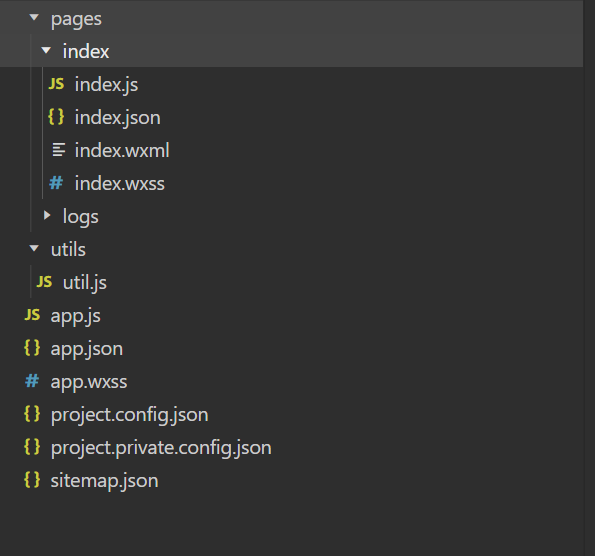This screenshot has width=595, height=556.
Task: Click the JS icon beside index.js
Action: pyautogui.click(x=56, y=83)
